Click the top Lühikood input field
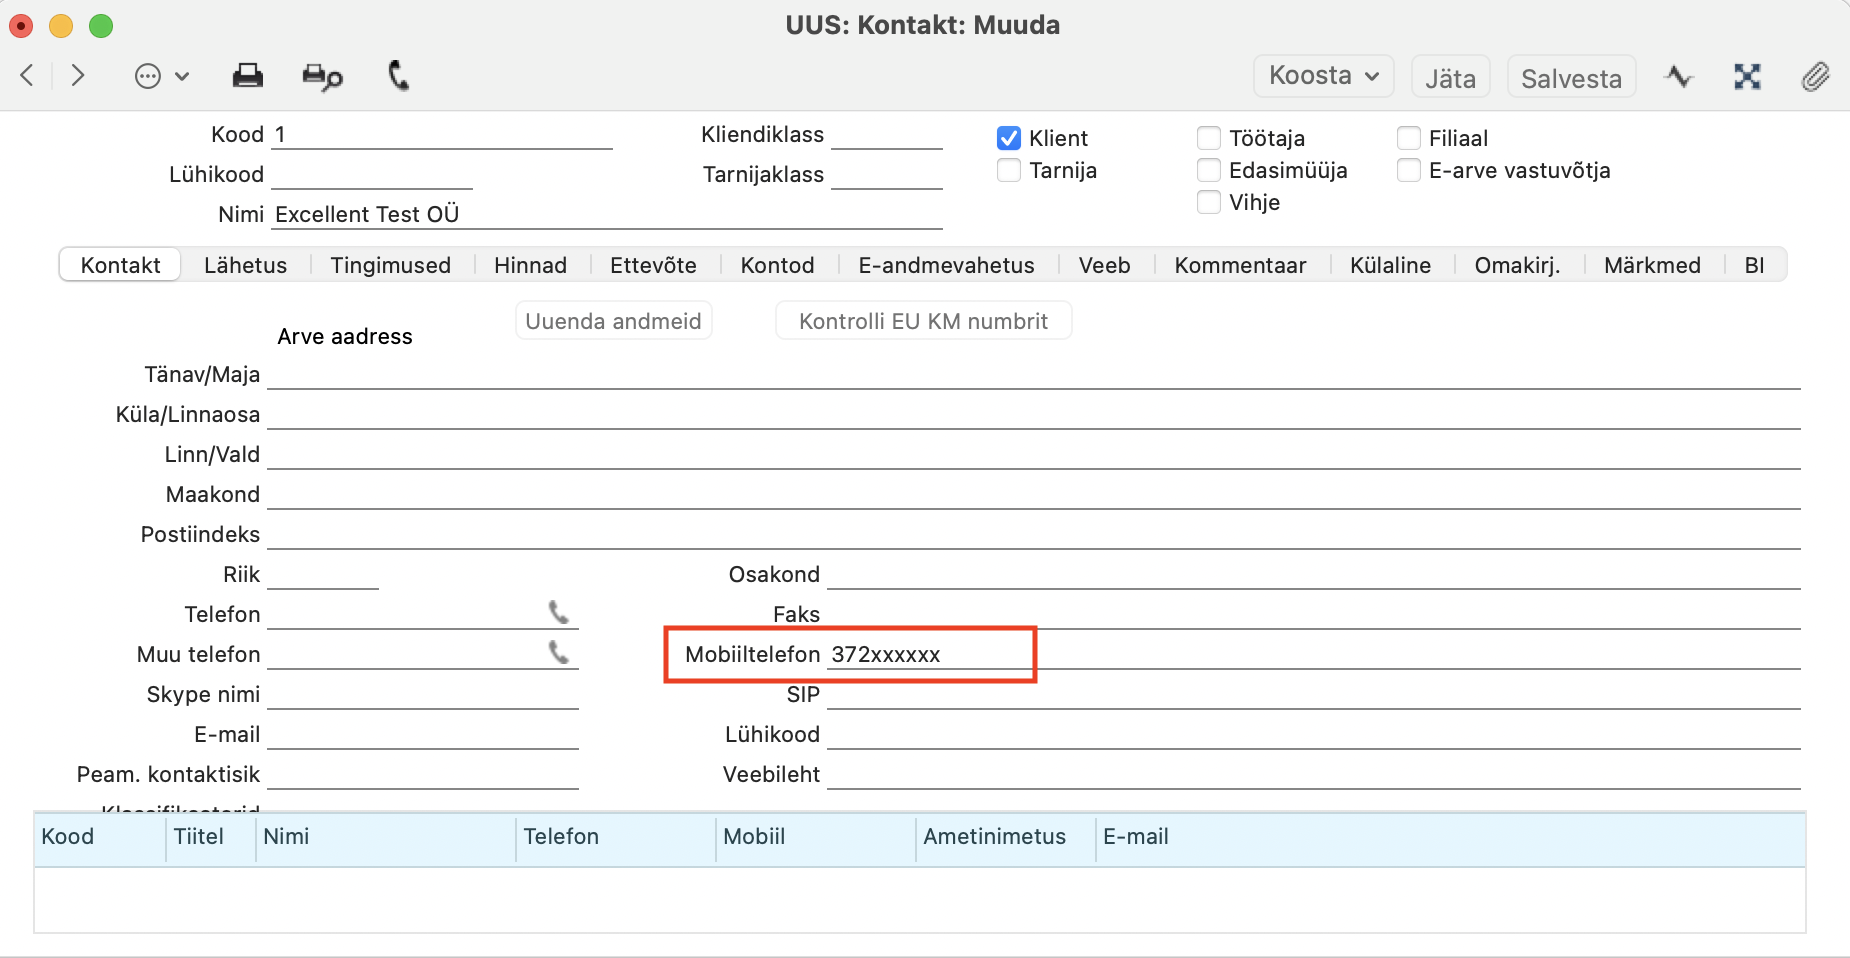1850x958 pixels. 371,175
